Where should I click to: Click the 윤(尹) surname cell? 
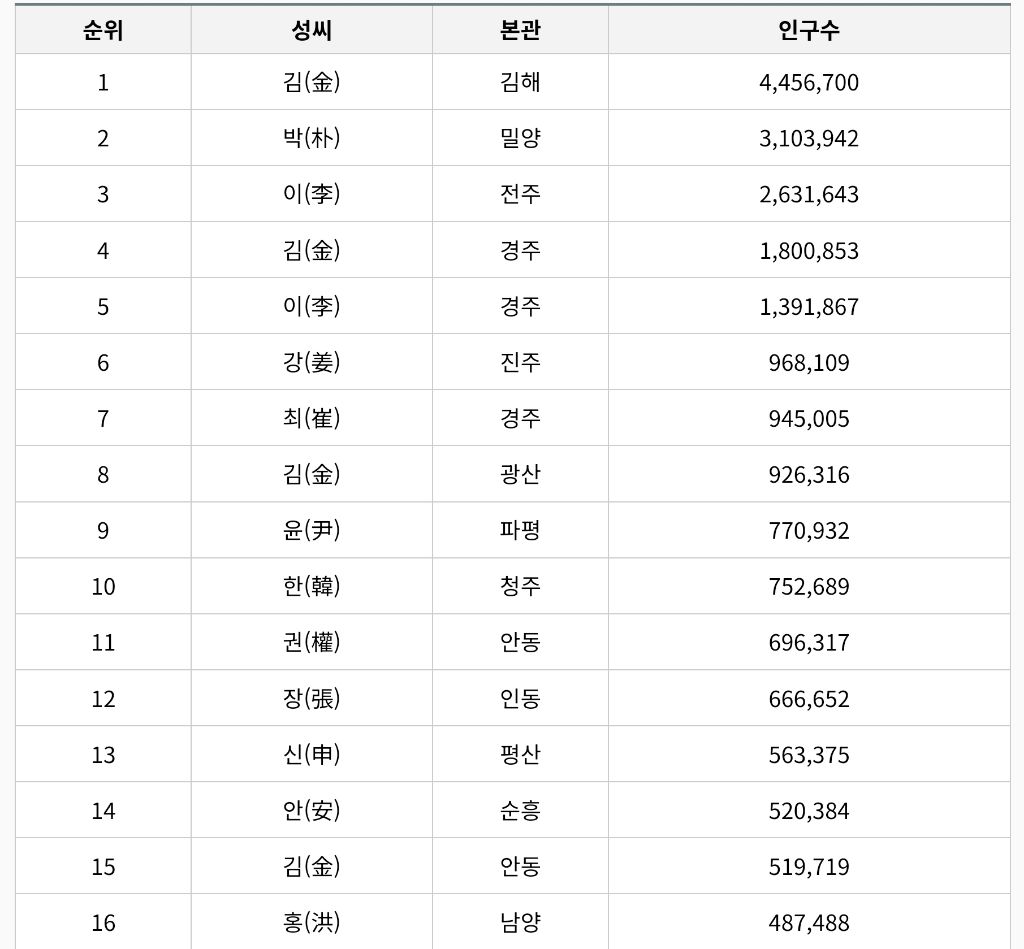312,530
